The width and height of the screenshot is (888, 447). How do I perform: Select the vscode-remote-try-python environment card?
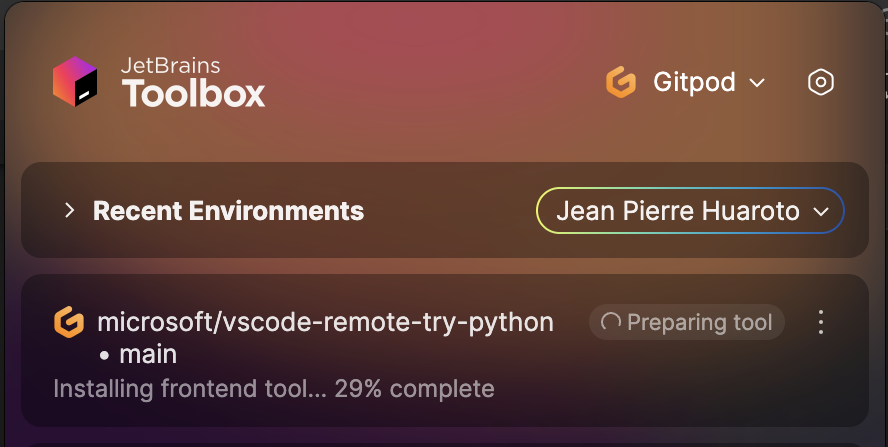click(445, 351)
